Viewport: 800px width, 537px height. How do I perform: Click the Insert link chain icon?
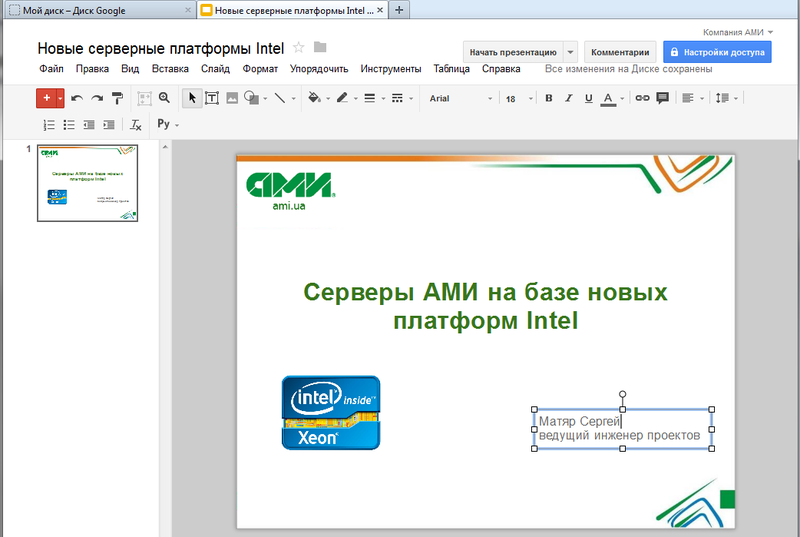[x=642, y=98]
